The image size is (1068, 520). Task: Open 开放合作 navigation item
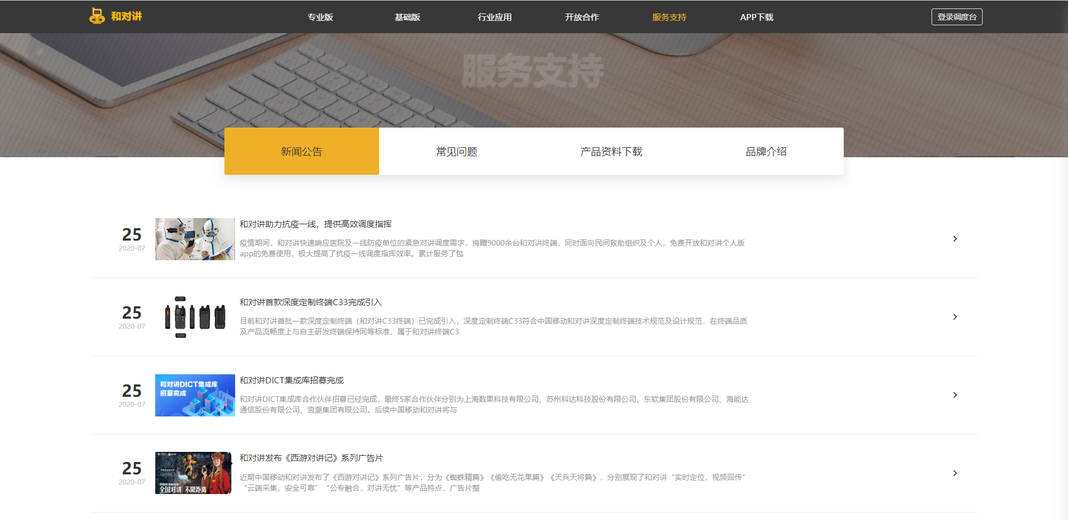tap(581, 17)
